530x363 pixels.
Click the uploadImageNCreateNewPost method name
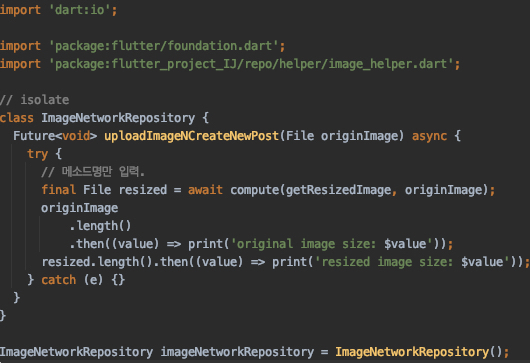tap(191, 136)
